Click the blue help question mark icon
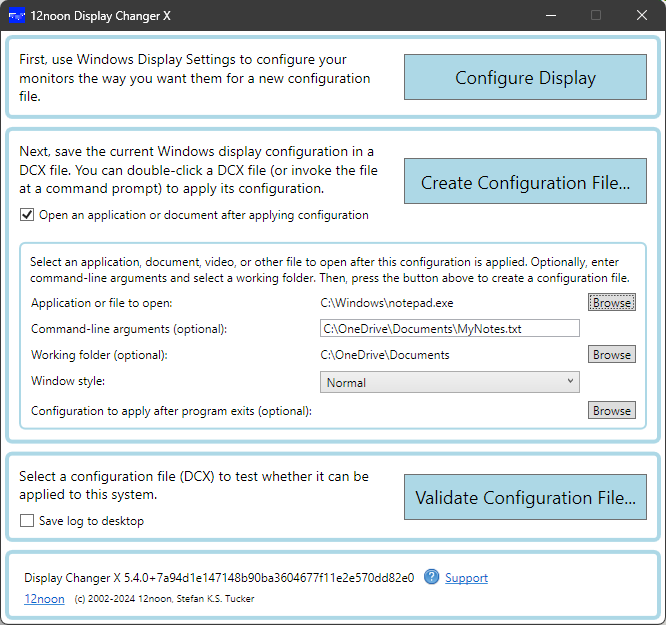 point(432,577)
